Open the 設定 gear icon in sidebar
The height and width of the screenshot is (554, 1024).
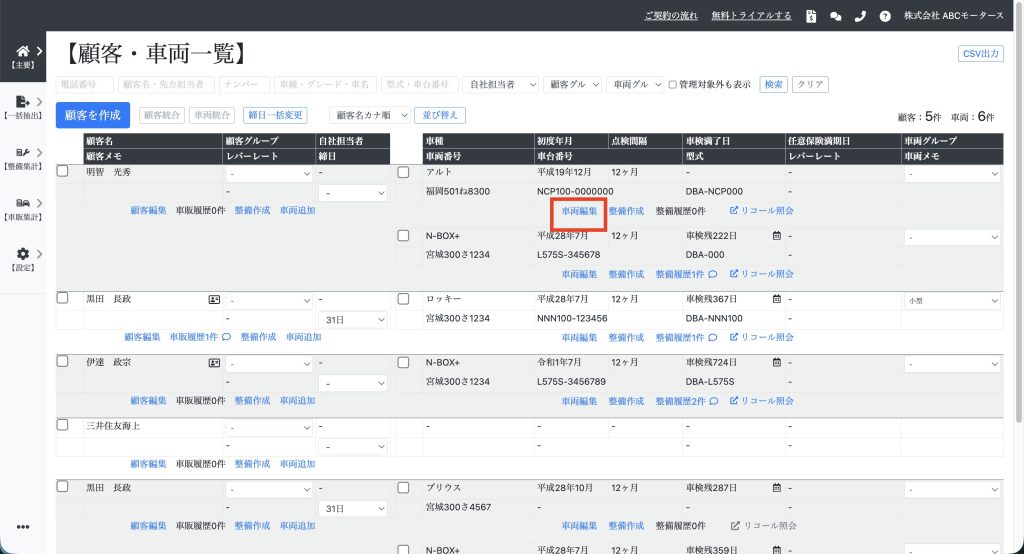[23, 255]
